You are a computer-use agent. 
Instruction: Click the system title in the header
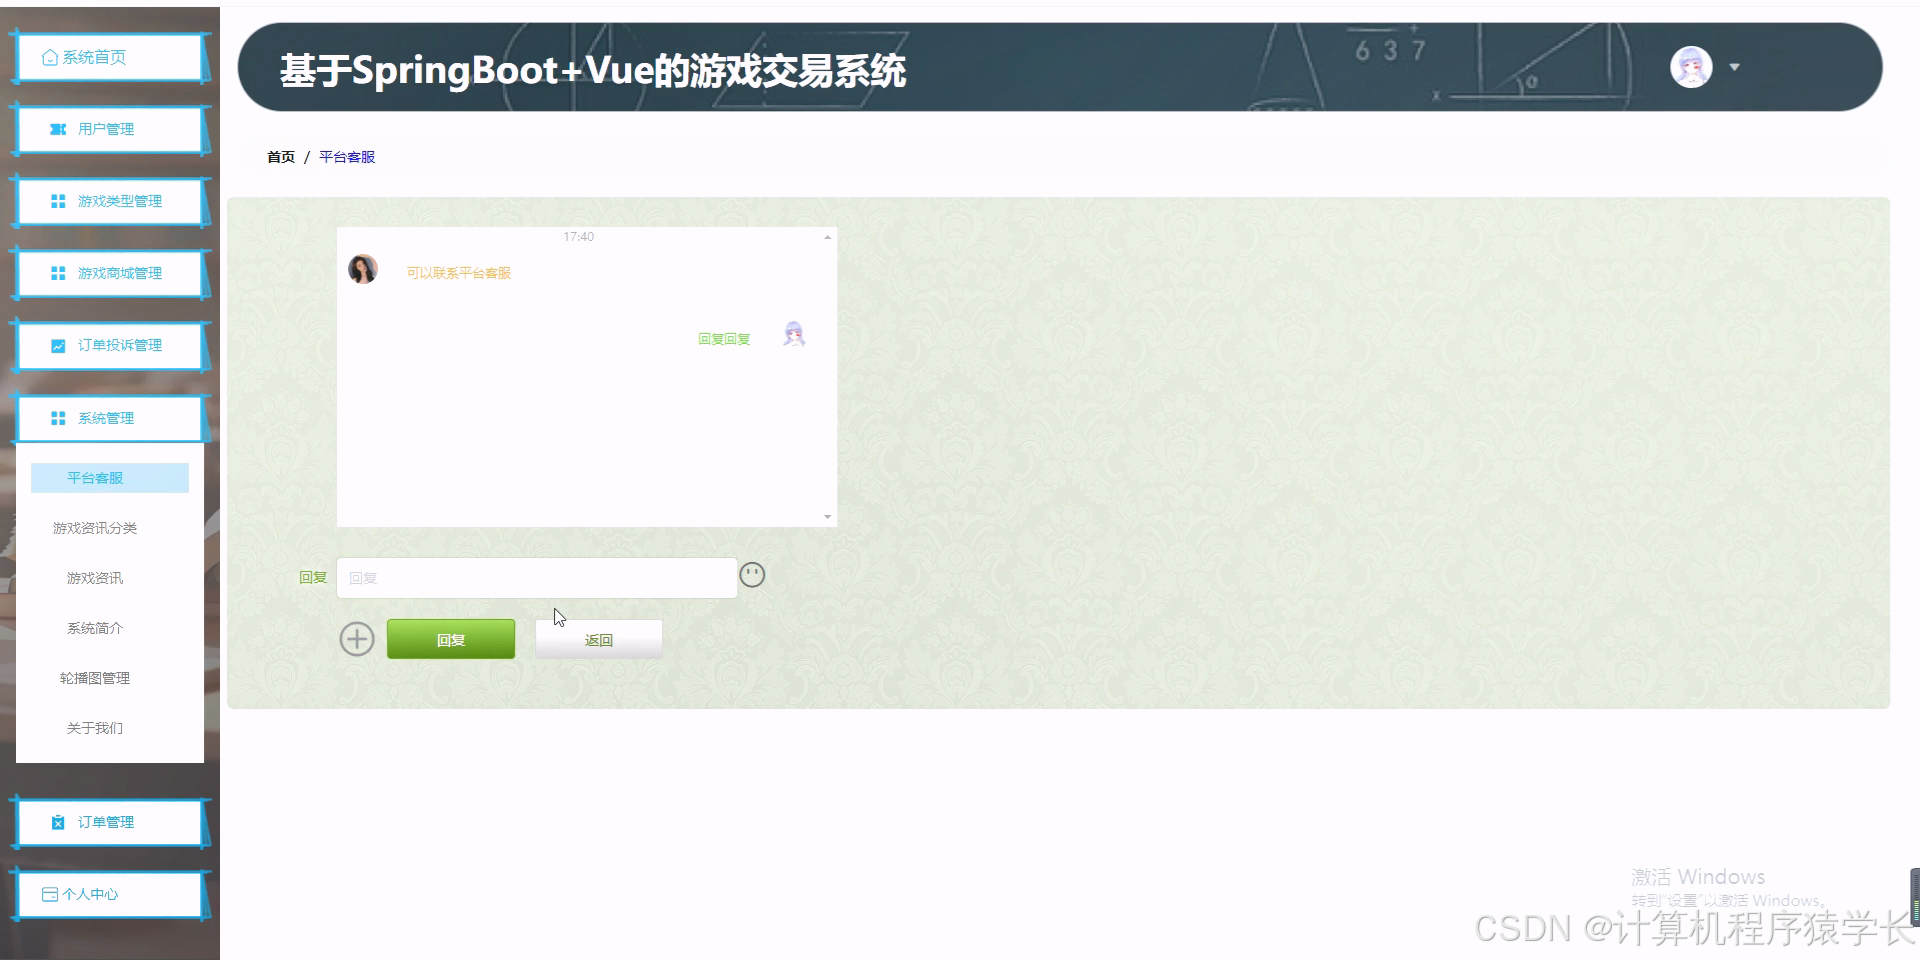click(x=593, y=70)
